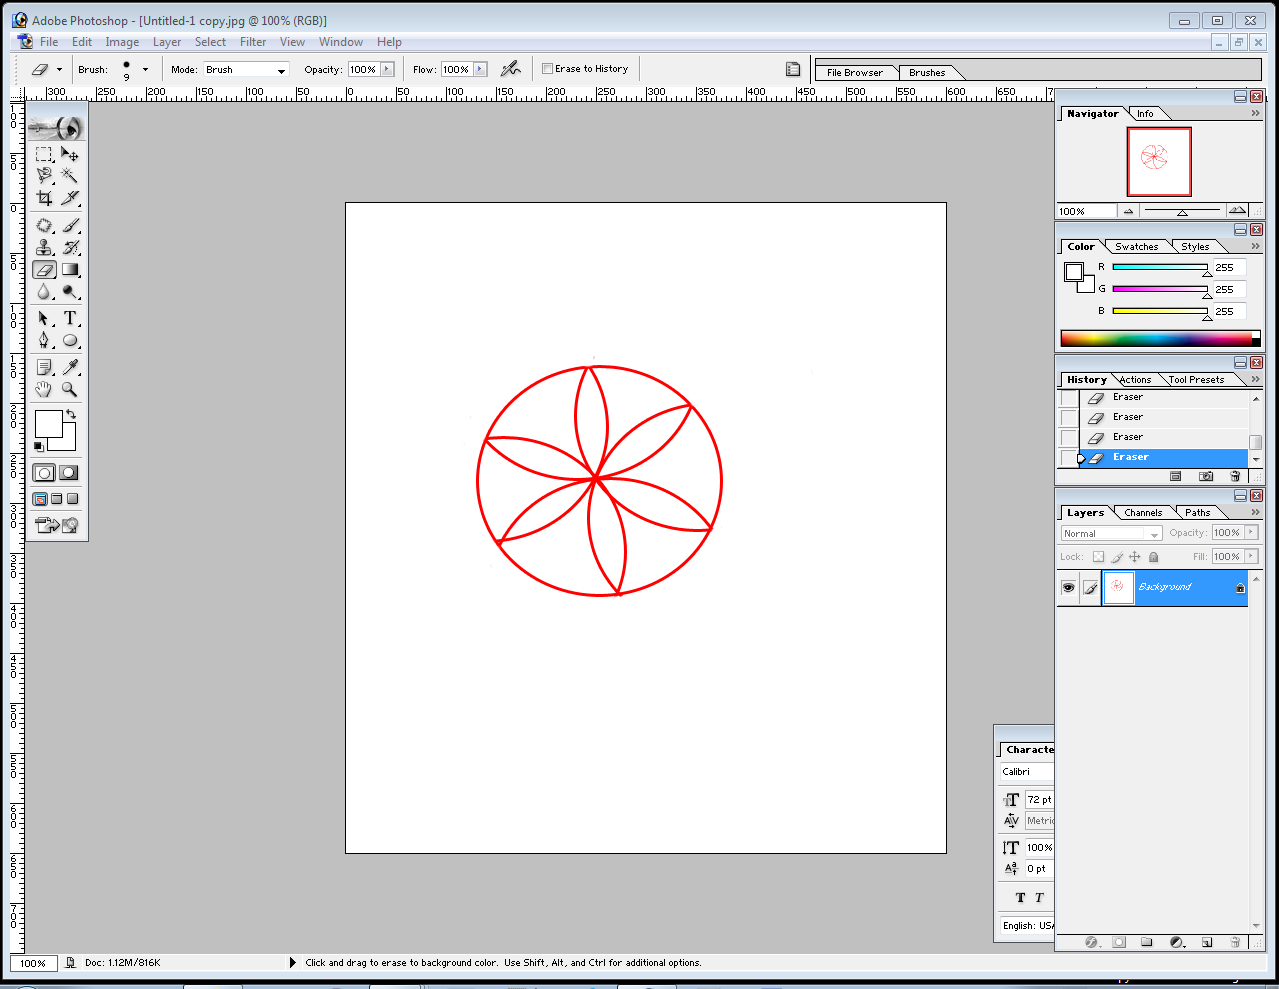This screenshot has height=989, width=1279.
Task: Add a layer mask button
Action: click(x=1119, y=942)
